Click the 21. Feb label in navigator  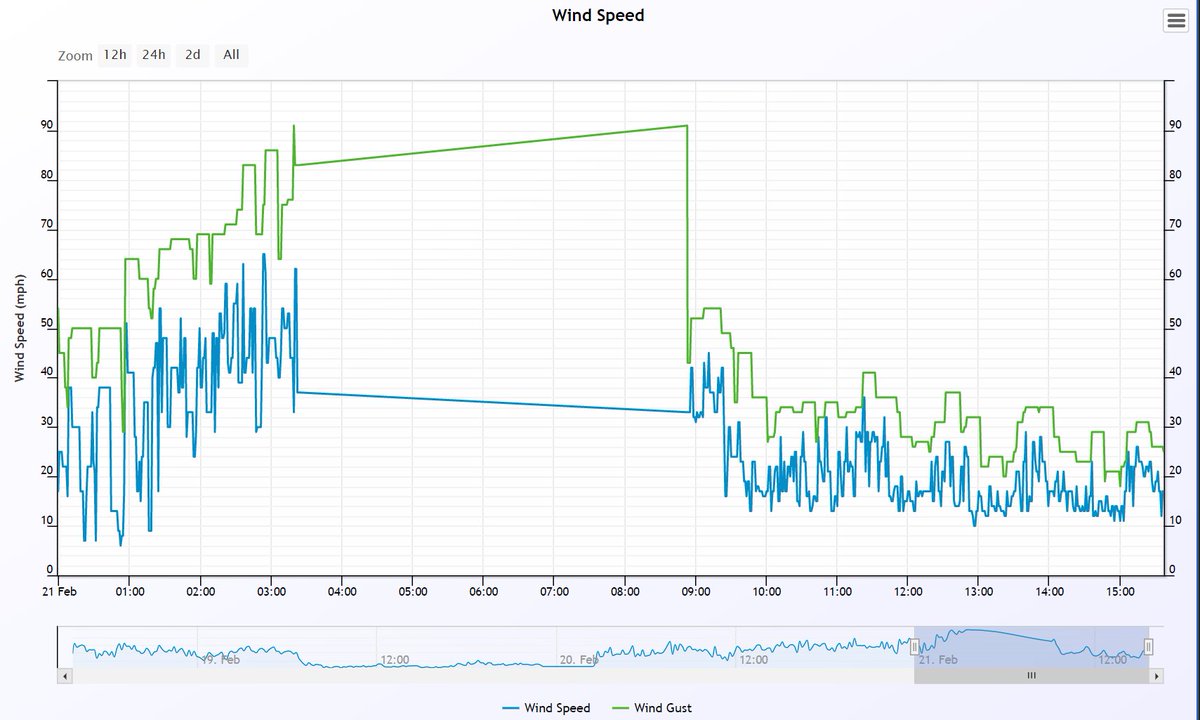(x=937, y=660)
